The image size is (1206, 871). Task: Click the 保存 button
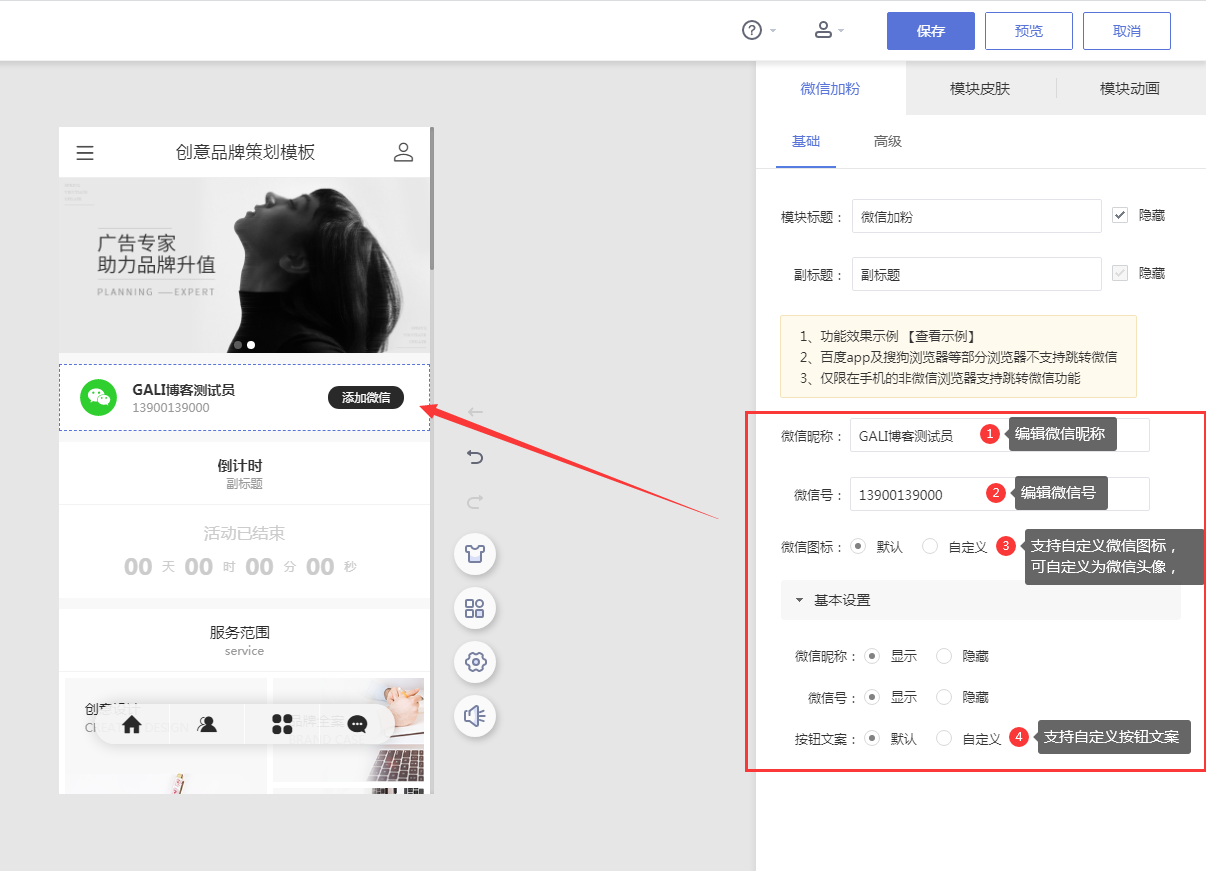[x=931, y=31]
